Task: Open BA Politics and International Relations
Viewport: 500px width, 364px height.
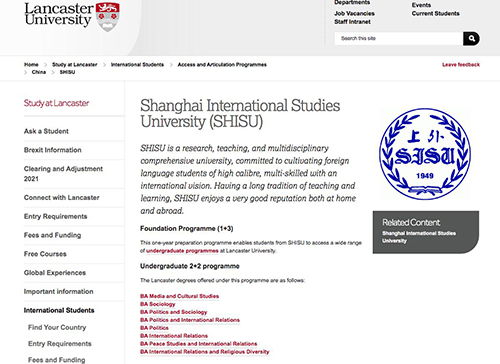Action: (x=190, y=320)
